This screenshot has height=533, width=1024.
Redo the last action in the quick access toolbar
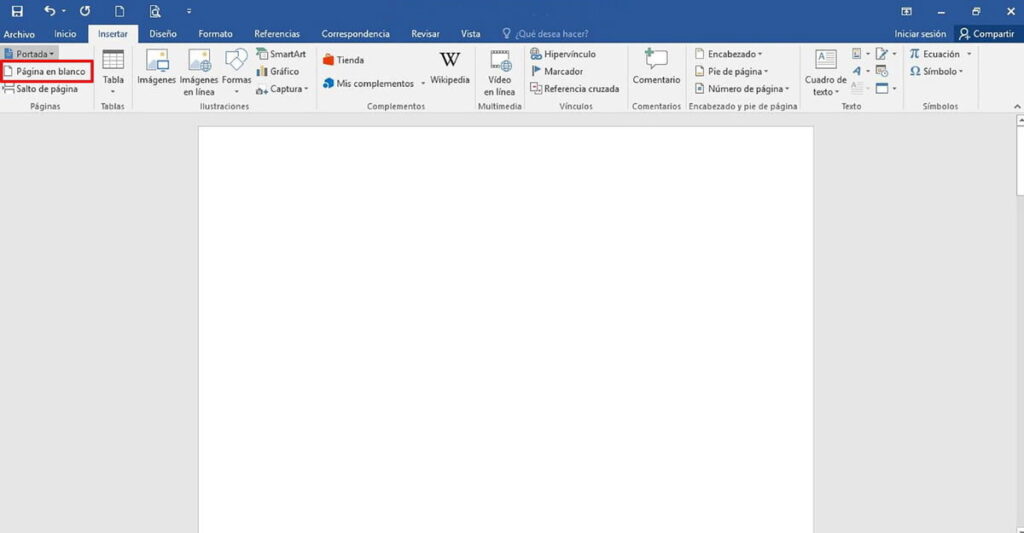point(85,11)
